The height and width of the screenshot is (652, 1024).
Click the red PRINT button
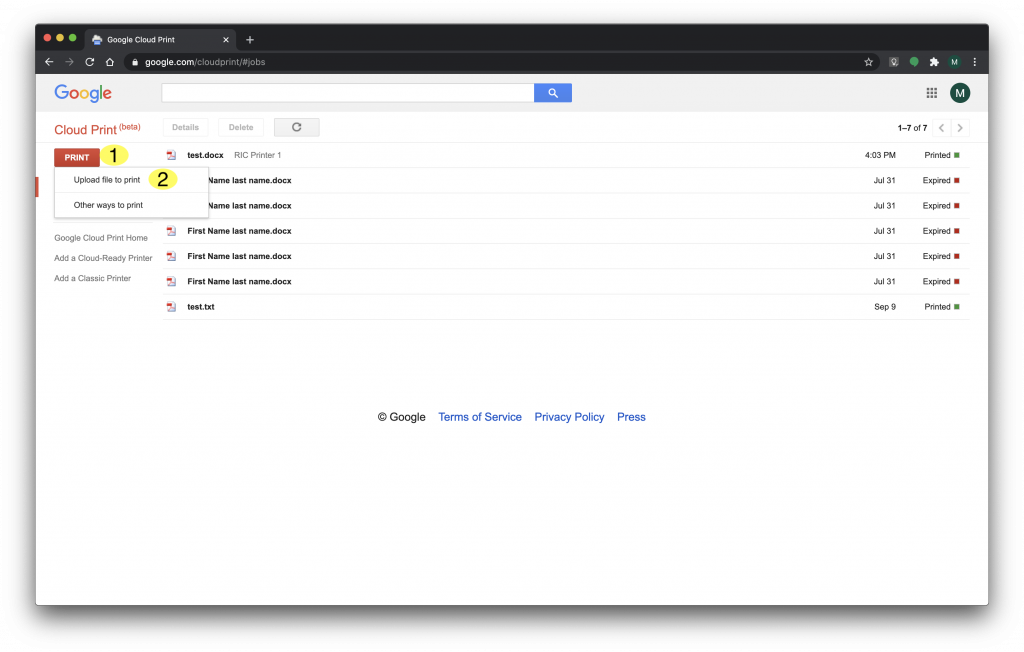tap(77, 157)
